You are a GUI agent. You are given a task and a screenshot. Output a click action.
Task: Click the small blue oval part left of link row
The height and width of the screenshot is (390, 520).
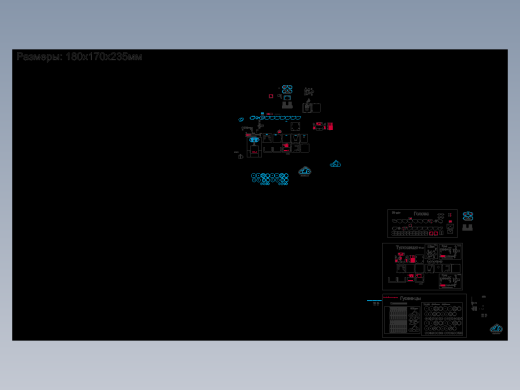(x=241, y=119)
